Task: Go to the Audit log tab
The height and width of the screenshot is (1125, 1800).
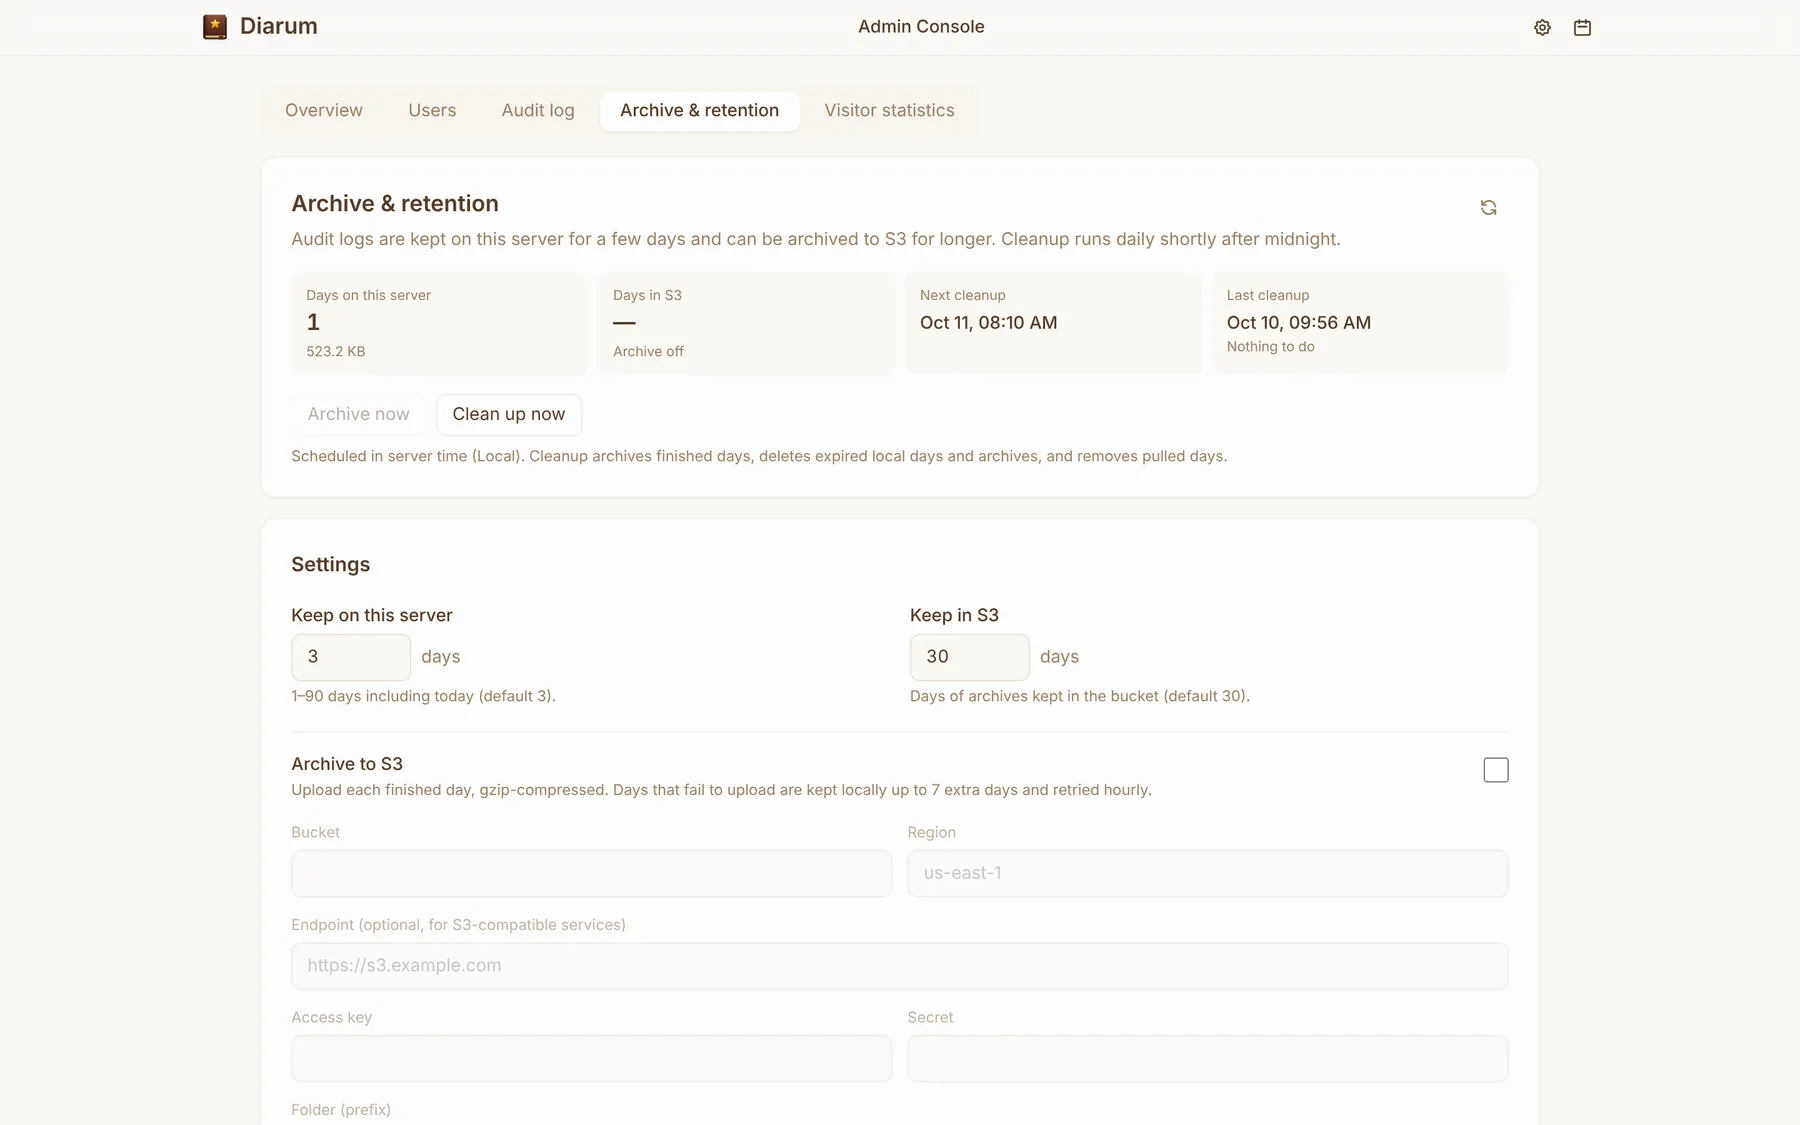Action: click(538, 111)
